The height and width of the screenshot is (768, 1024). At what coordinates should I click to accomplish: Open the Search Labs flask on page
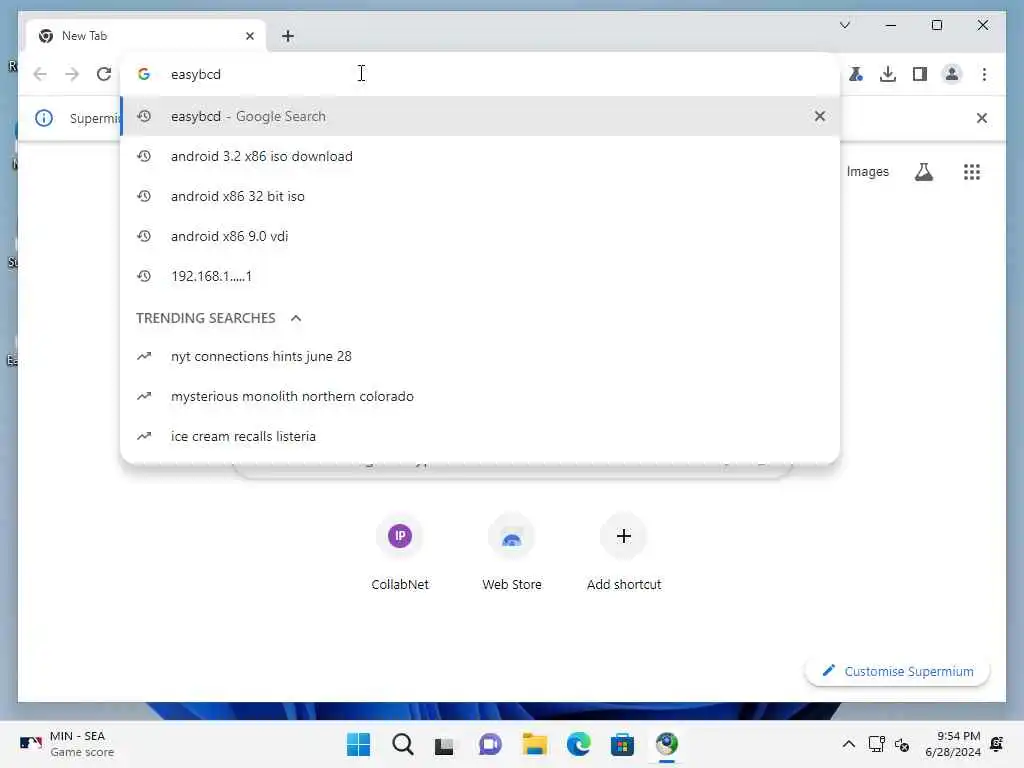[923, 172]
